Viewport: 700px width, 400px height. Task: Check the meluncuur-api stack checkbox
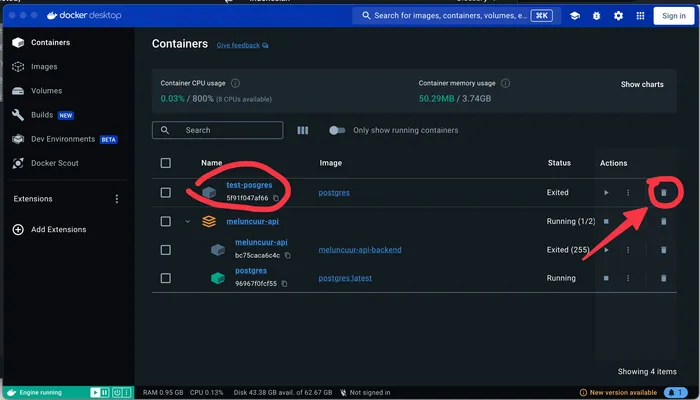(166, 221)
